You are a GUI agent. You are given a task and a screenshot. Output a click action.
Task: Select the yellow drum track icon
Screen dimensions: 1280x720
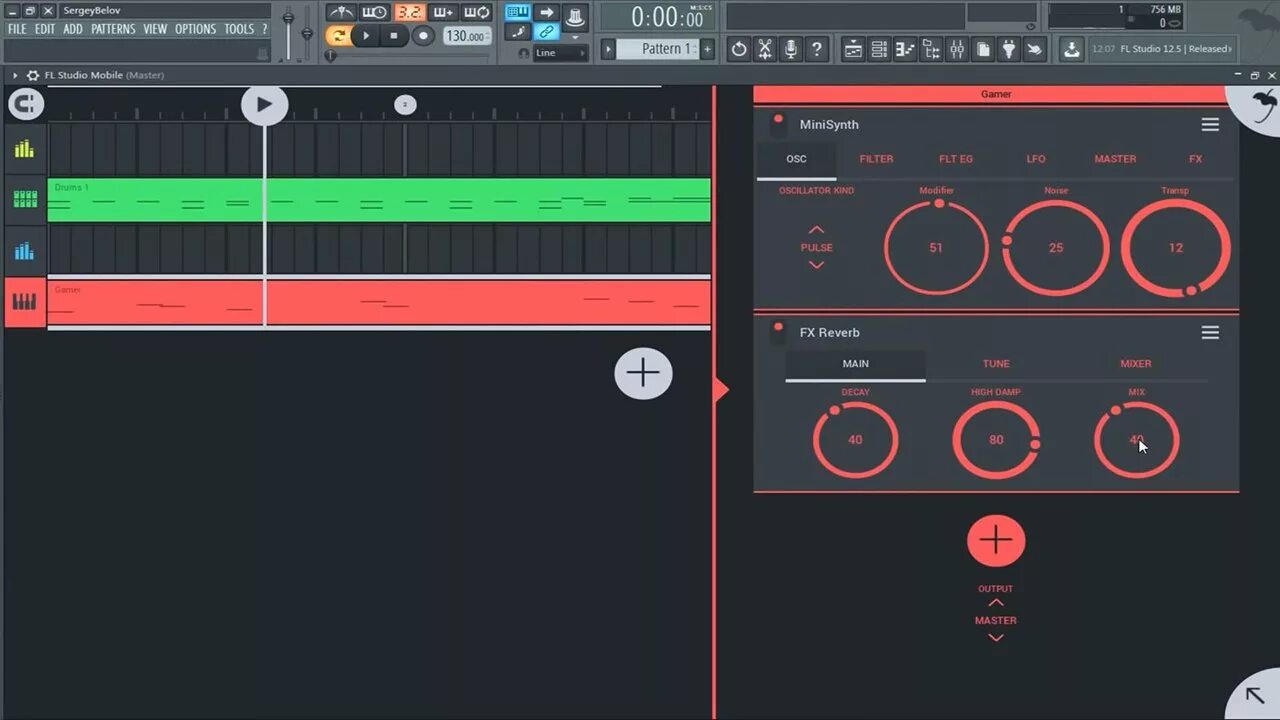click(x=24, y=149)
